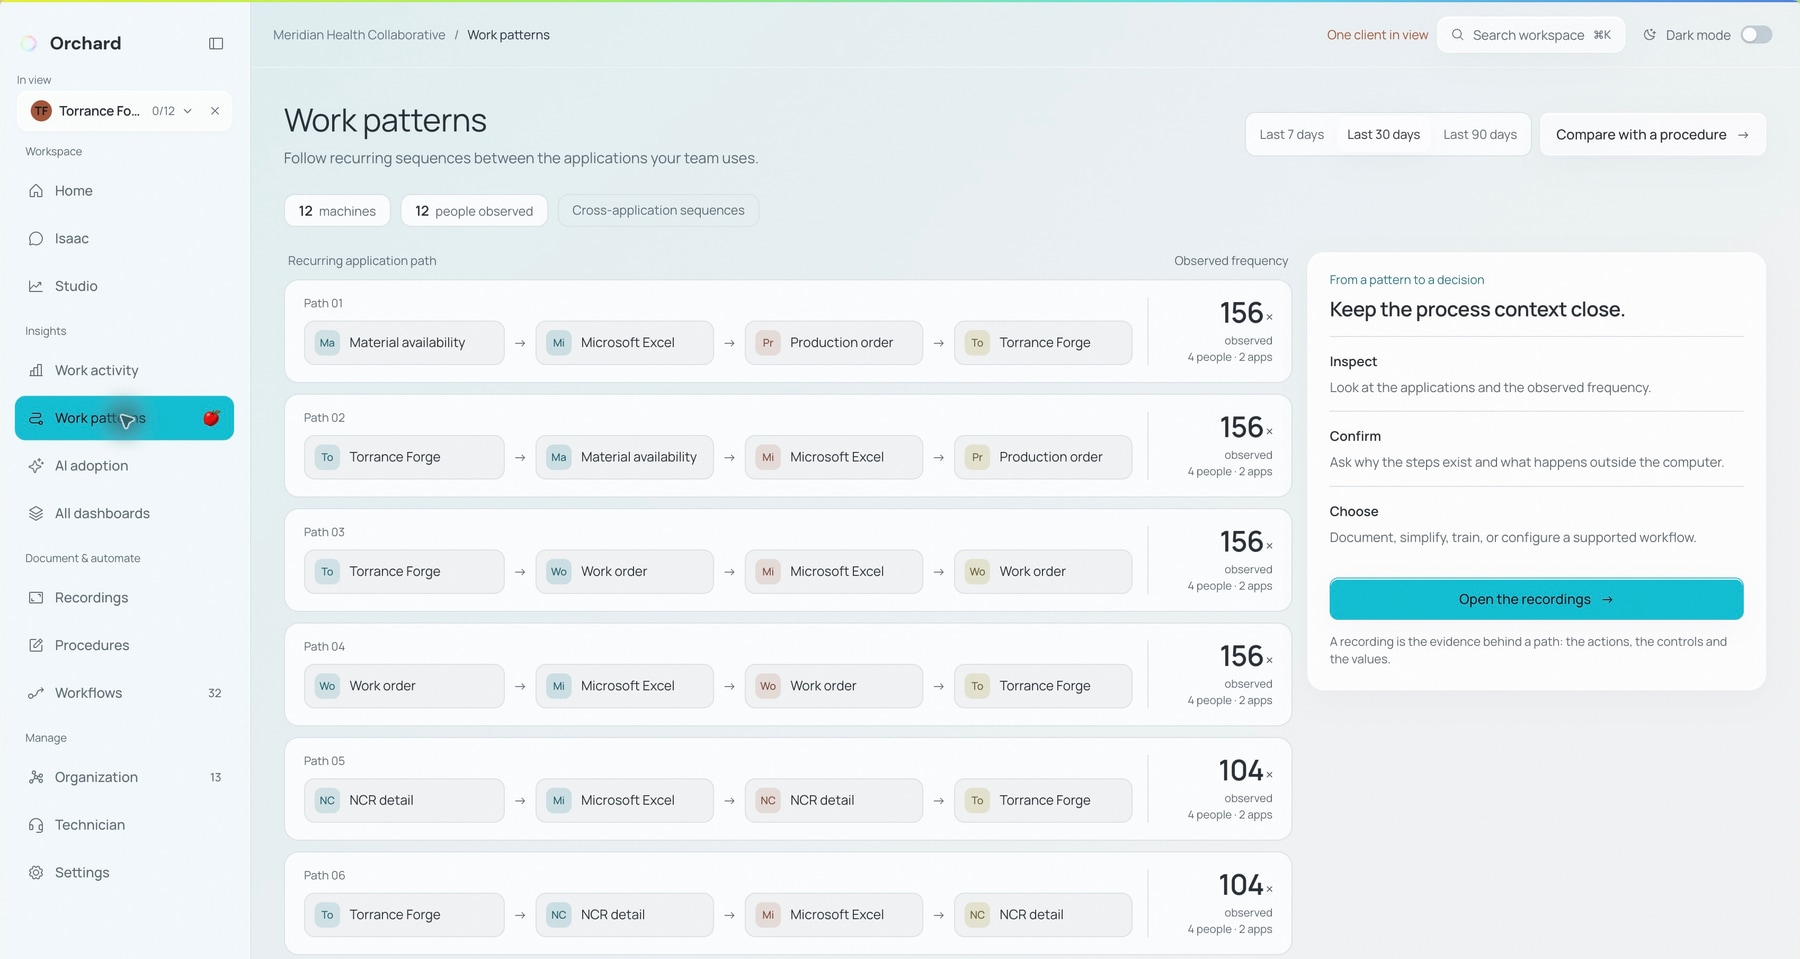The height and width of the screenshot is (959, 1800).
Task: Open Settings gear icon
Action: click(36, 873)
